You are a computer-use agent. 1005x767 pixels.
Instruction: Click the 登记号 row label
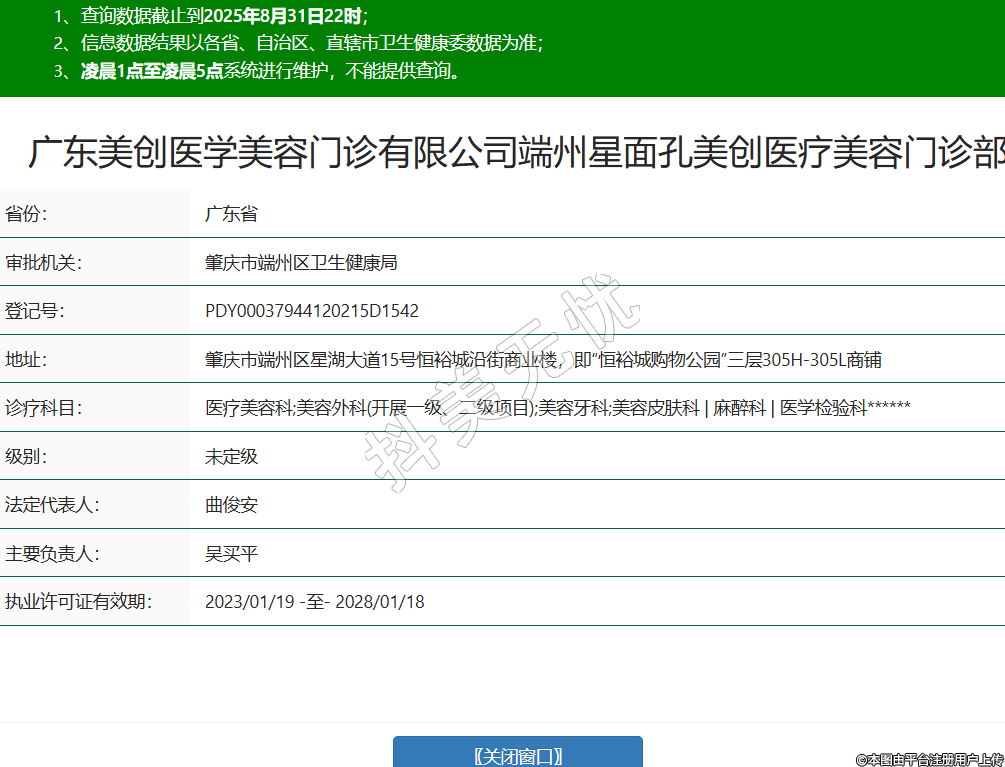[35, 311]
